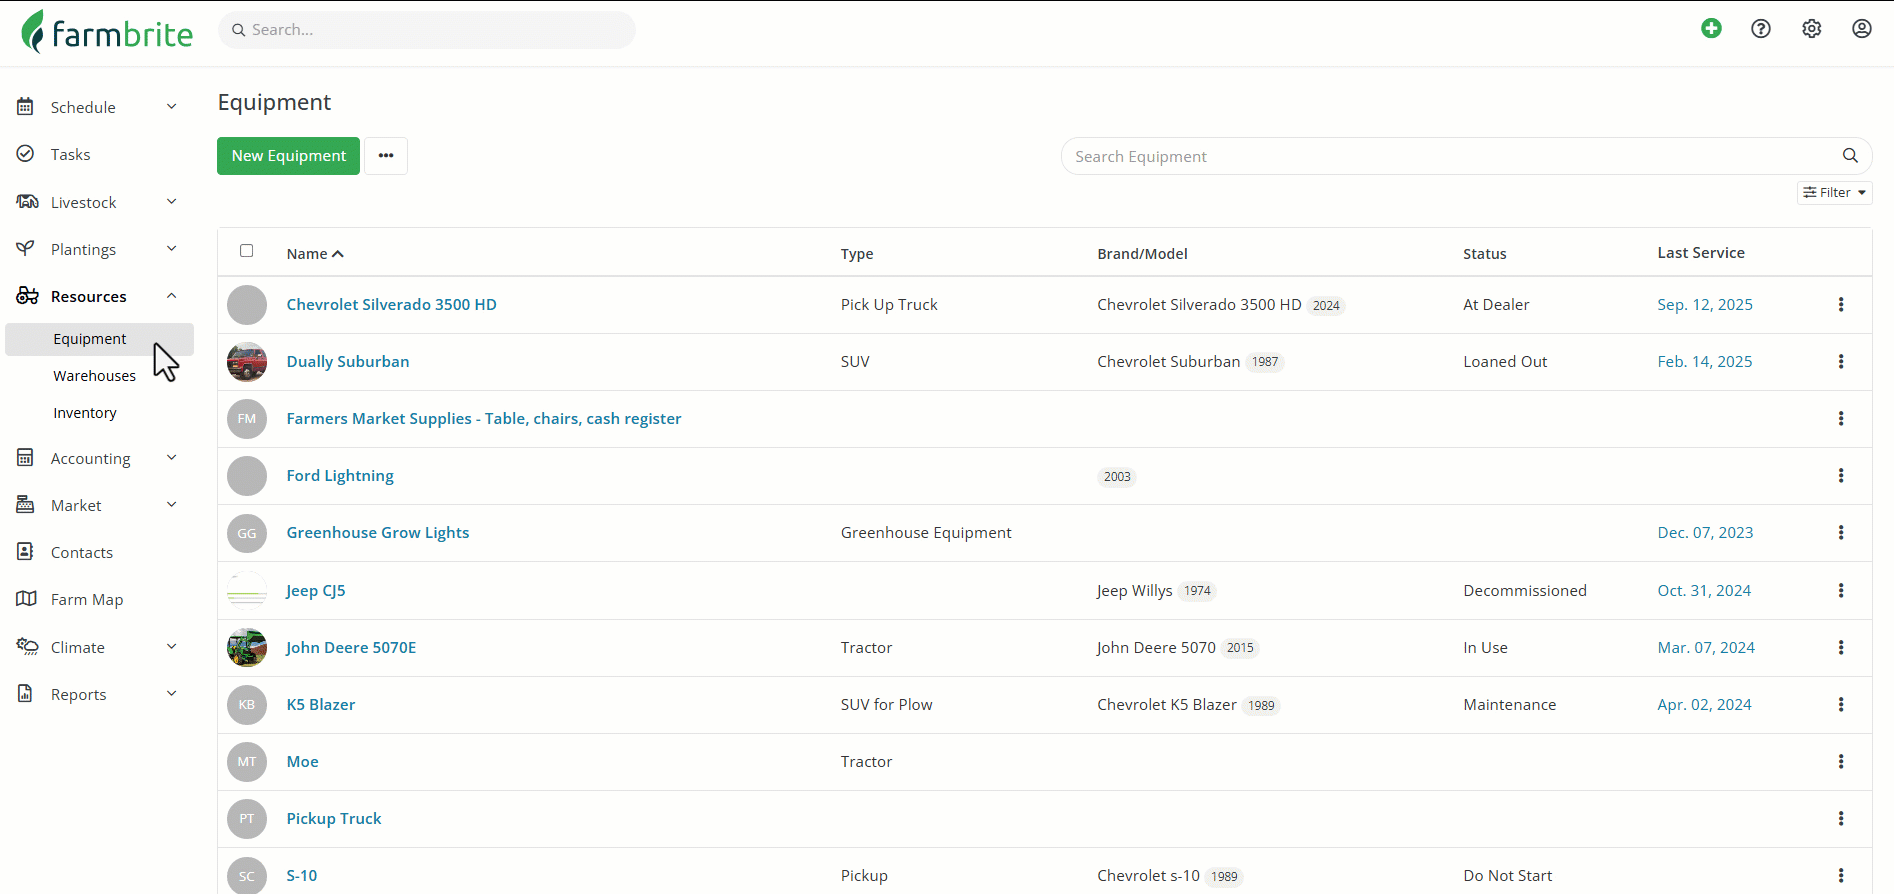Click the Search Equipment magnifier icon
The image size is (1894, 894).
tap(1850, 156)
